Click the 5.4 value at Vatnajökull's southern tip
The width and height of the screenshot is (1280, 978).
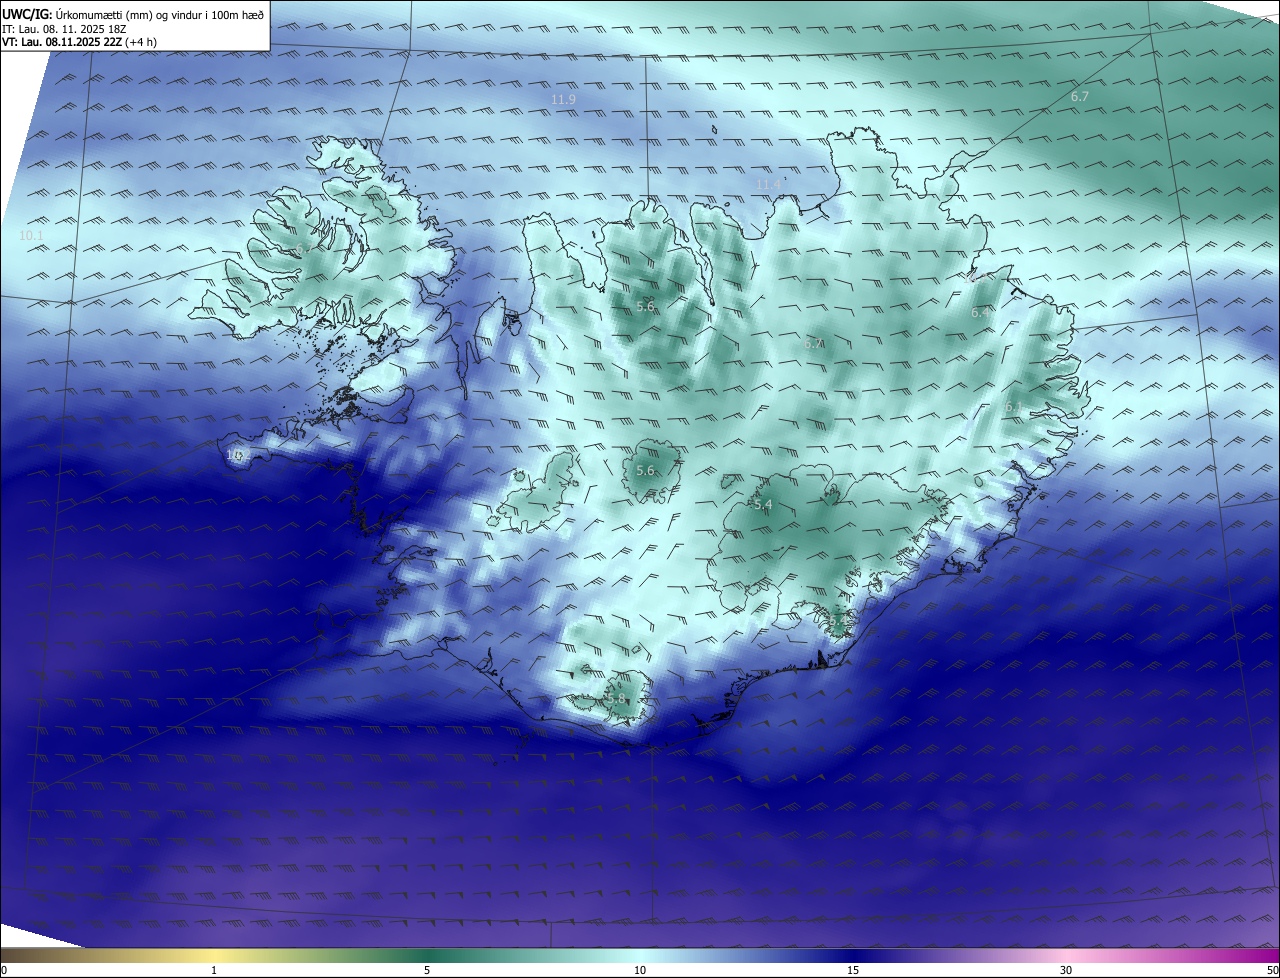tap(838, 620)
